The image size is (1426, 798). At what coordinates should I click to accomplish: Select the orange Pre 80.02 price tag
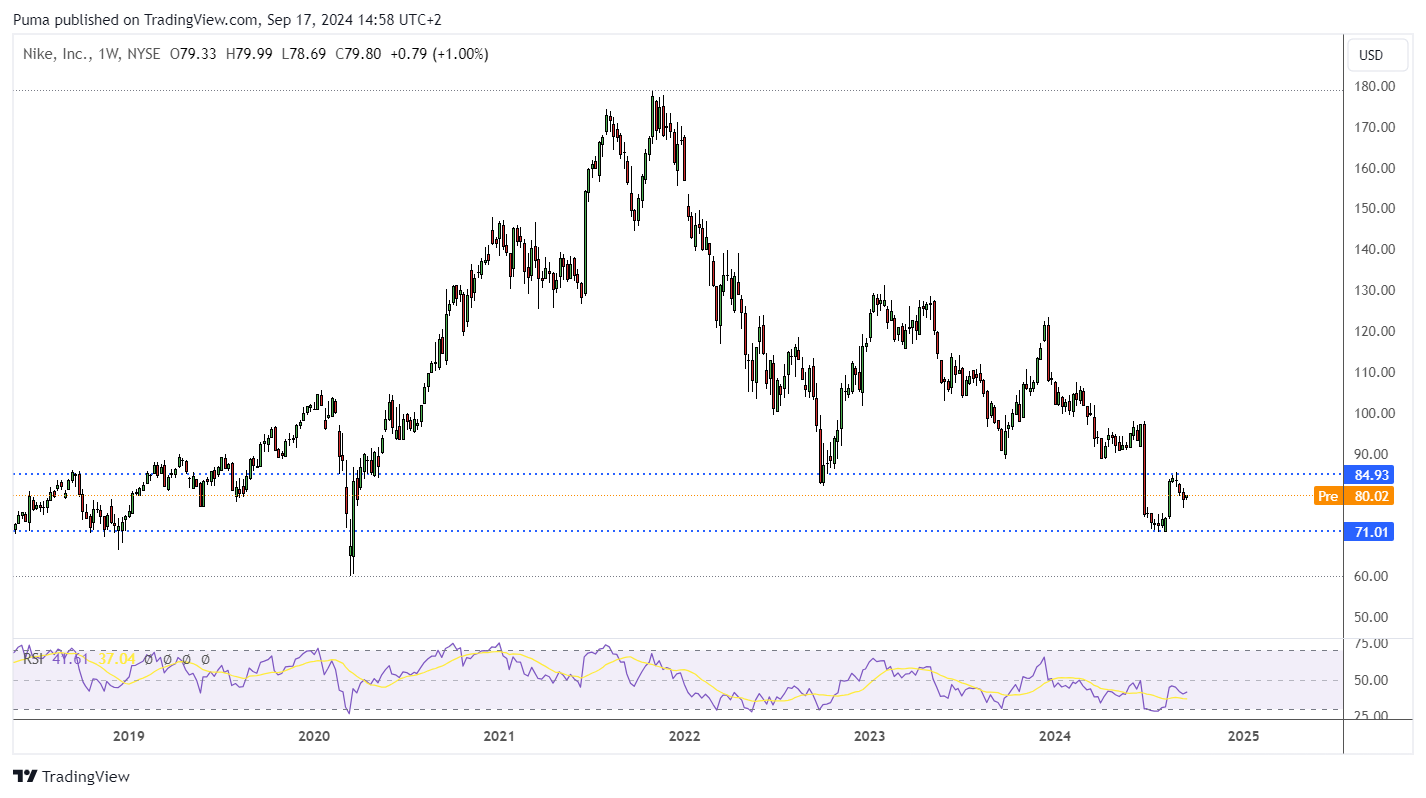pyautogui.click(x=1353, y=496)
